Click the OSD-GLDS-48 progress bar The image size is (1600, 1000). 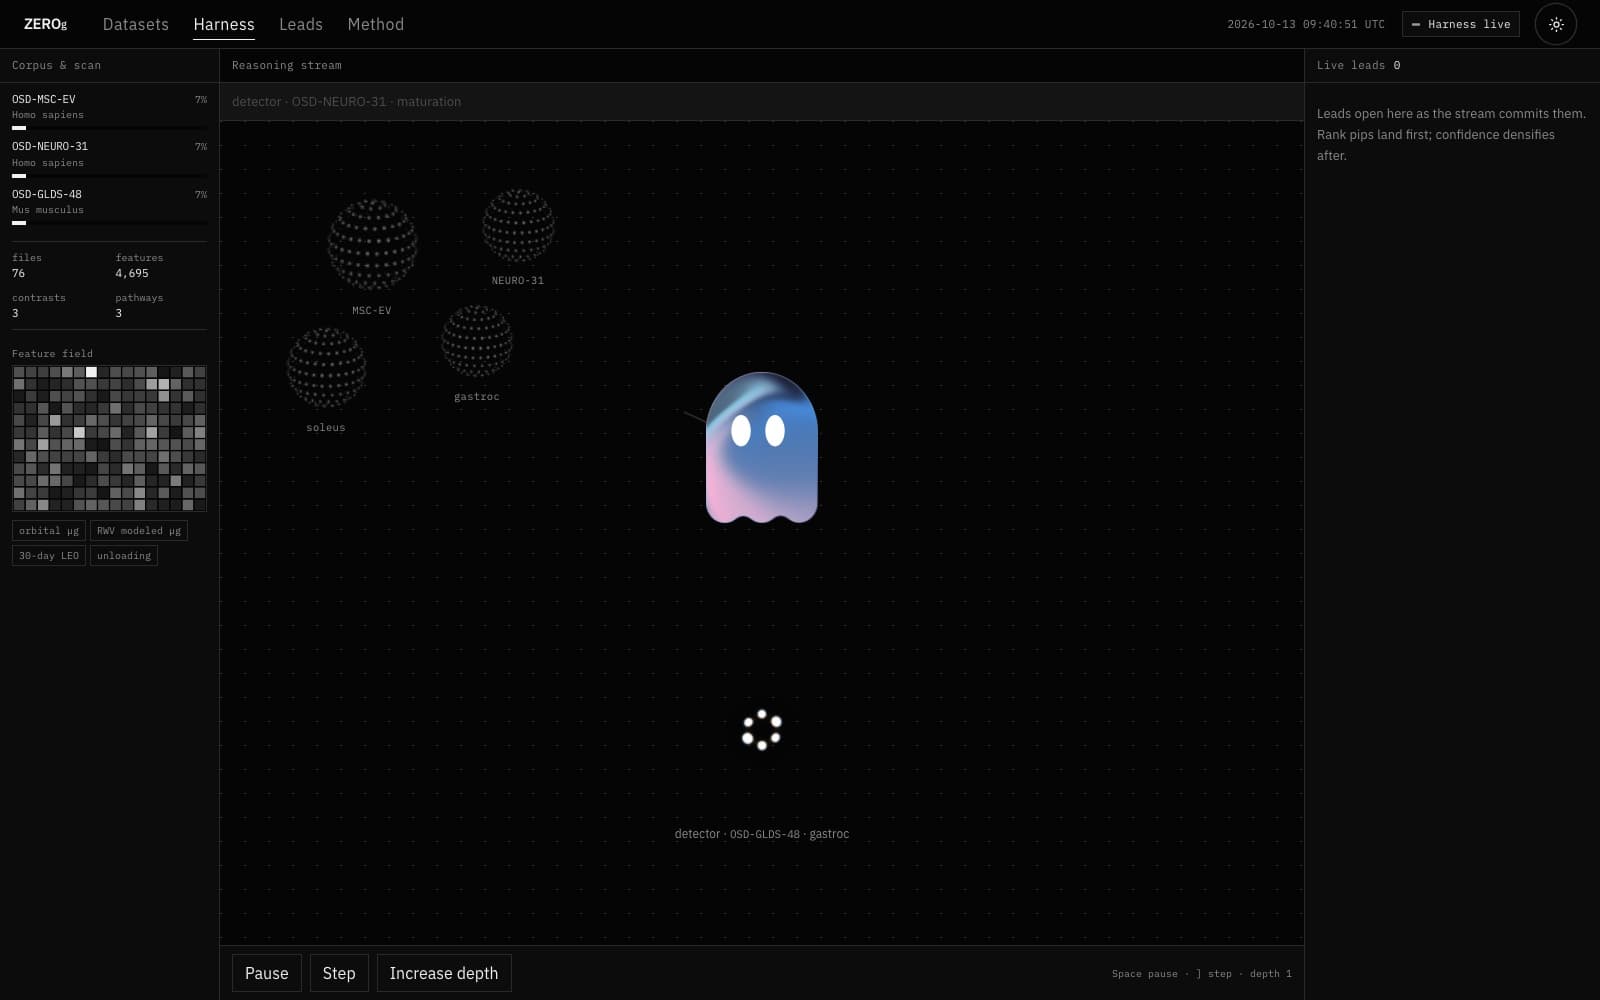pos(110,223)
